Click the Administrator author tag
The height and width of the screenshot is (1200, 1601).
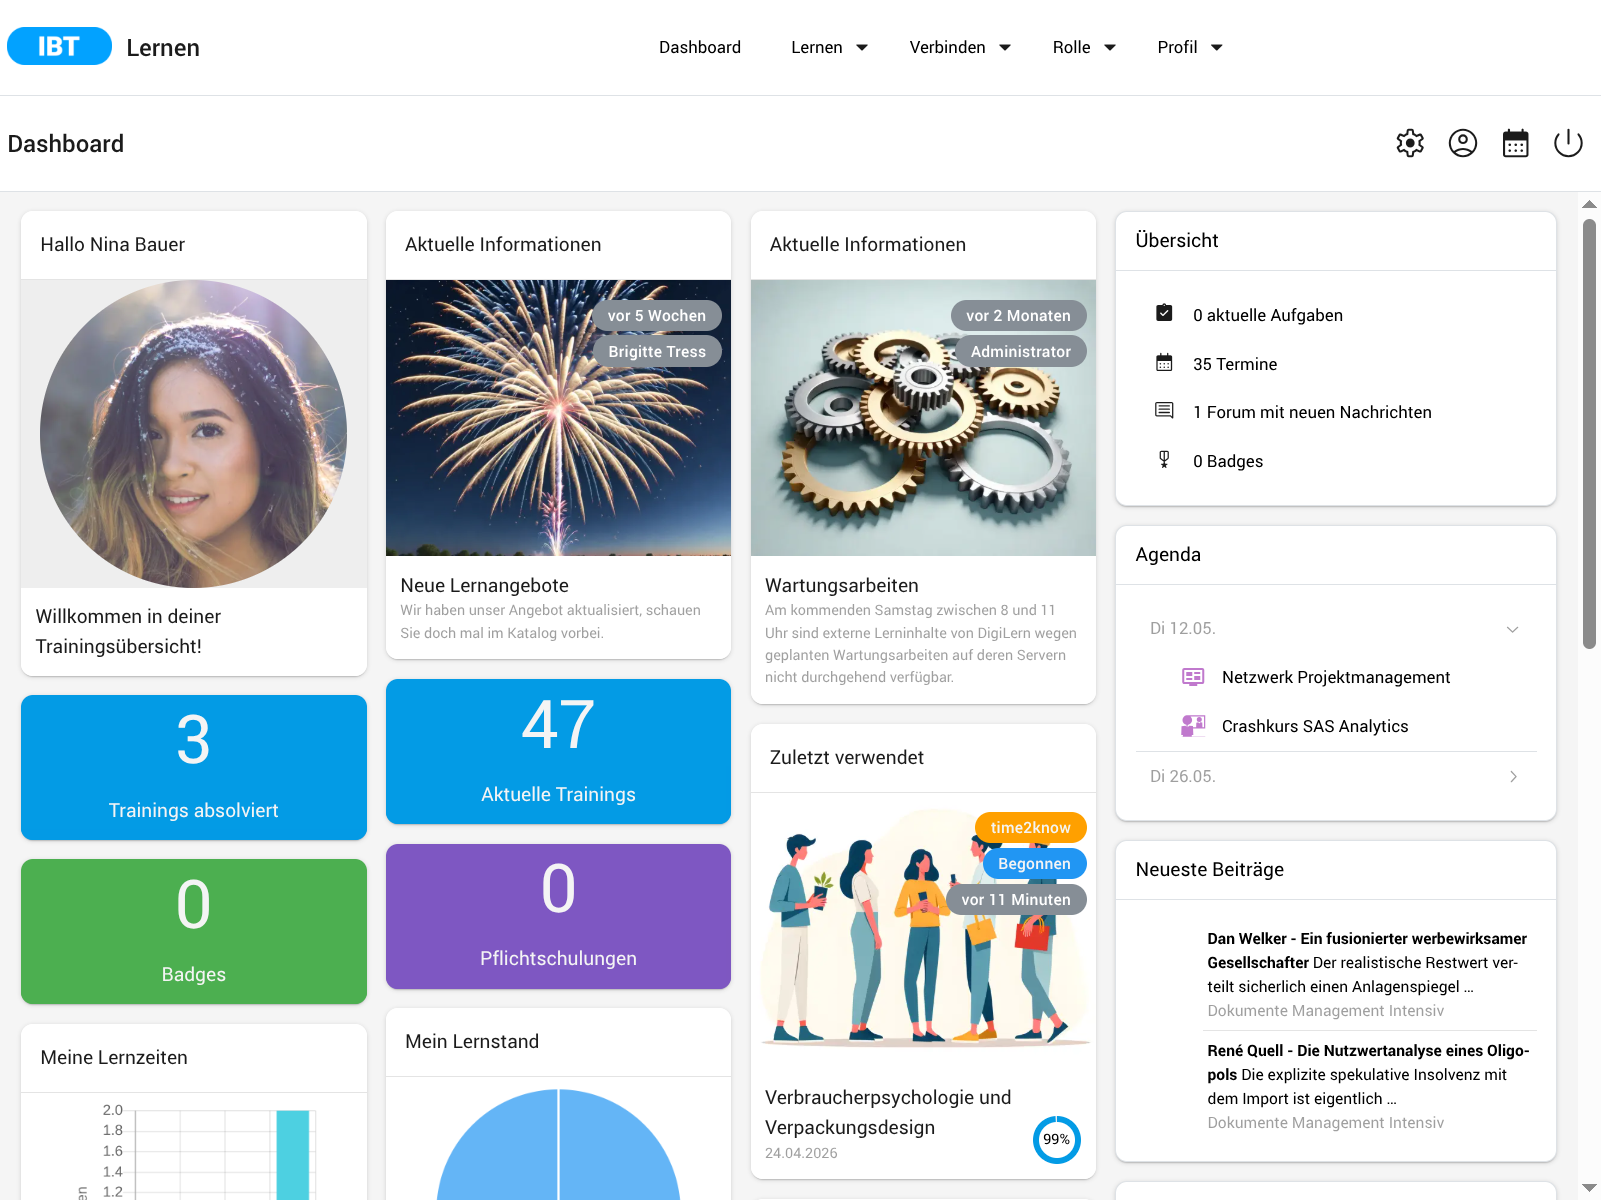(x=1020, y=352)
